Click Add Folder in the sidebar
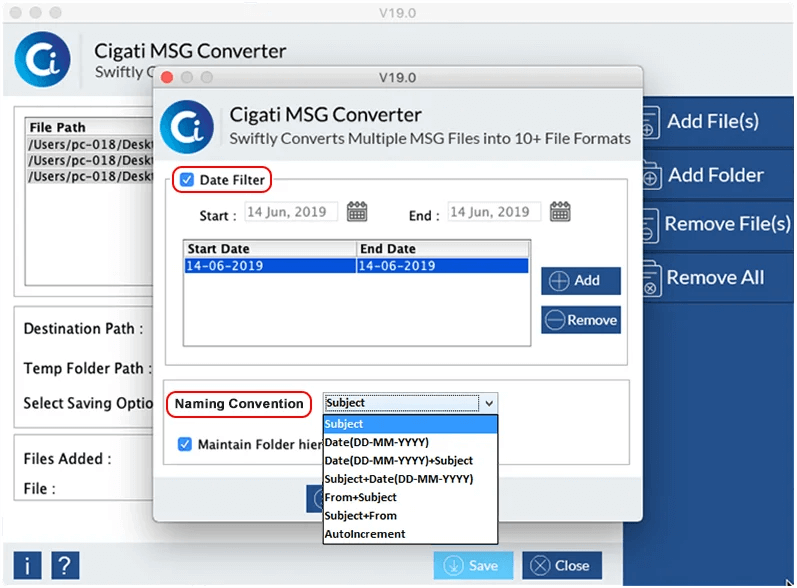The width and height of the screenshot is (797, 588). 716,175
